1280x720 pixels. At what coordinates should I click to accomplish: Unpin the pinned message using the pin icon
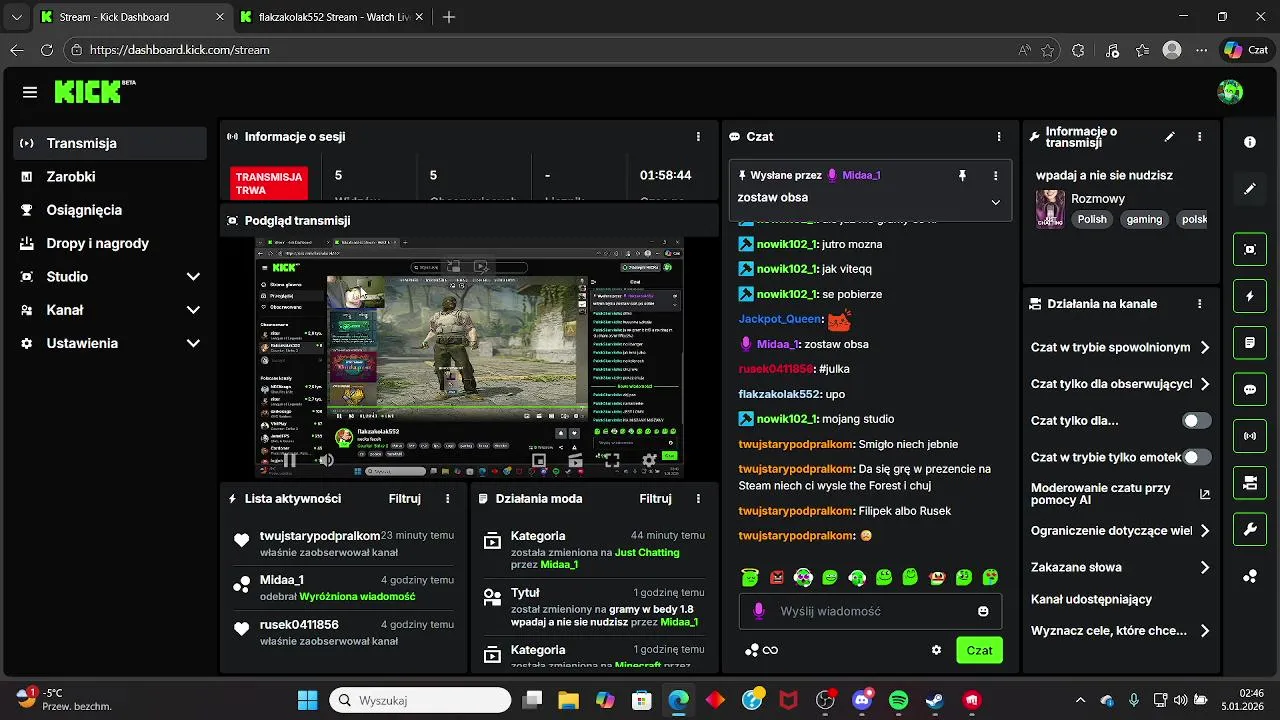coord(962,175)
